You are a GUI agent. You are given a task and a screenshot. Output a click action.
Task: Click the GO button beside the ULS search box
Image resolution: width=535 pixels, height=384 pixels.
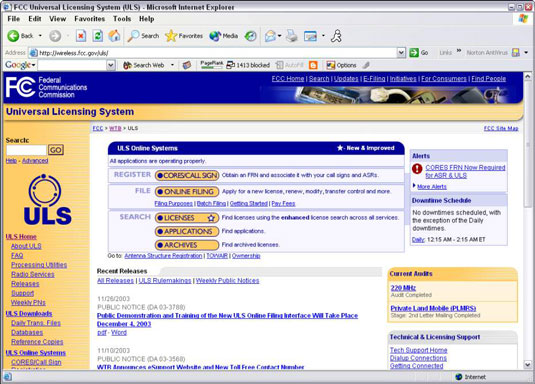point(56,150)
